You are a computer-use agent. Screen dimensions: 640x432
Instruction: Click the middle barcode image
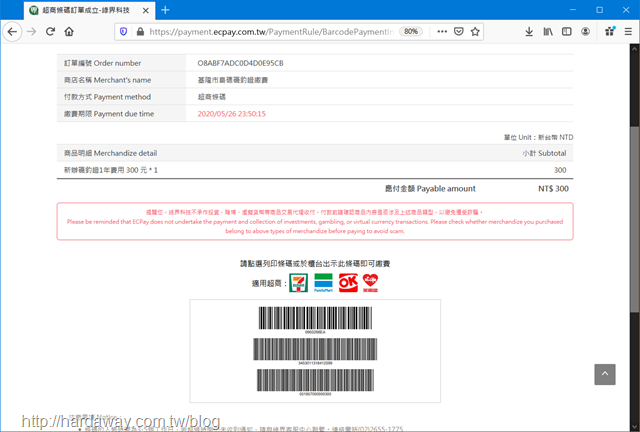315,351
